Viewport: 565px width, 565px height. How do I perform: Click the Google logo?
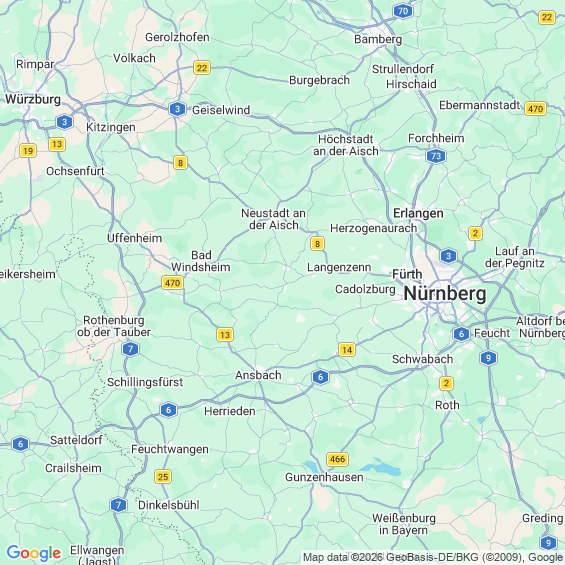[34, 553]
